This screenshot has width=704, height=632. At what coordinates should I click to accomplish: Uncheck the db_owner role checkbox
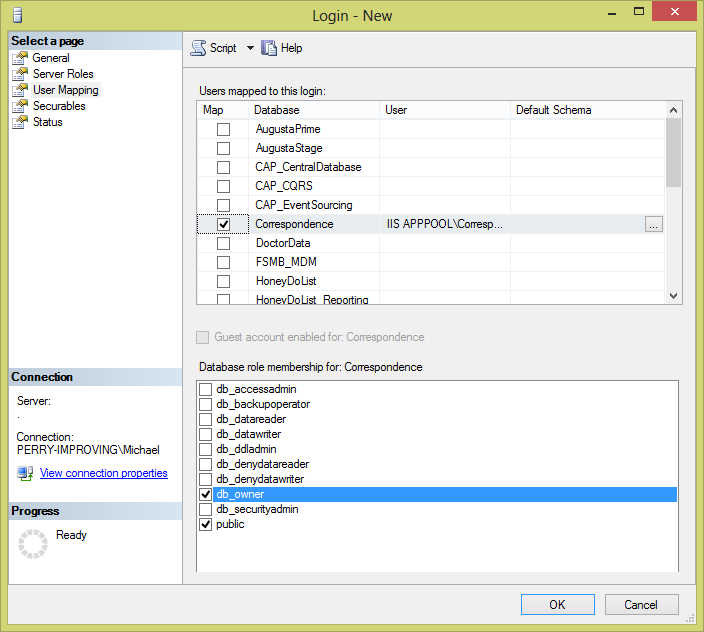point(206,495)
